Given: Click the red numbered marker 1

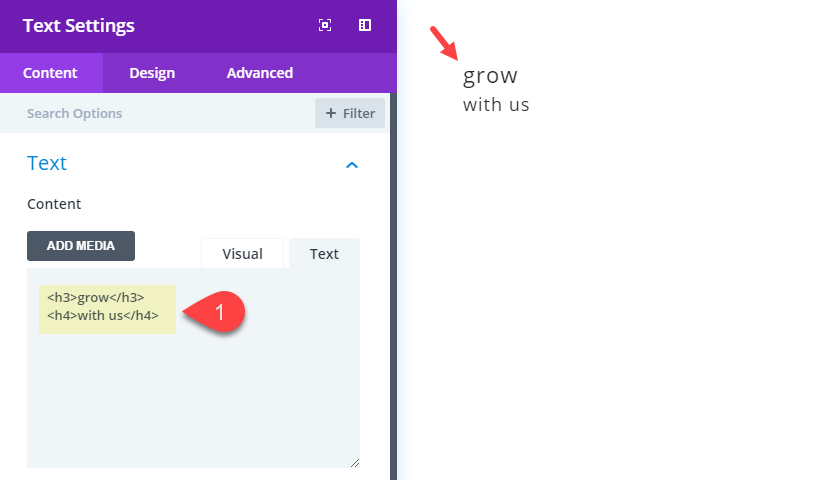Looking at the screenshot, I should pyautogui.click(x=223, y=311).
